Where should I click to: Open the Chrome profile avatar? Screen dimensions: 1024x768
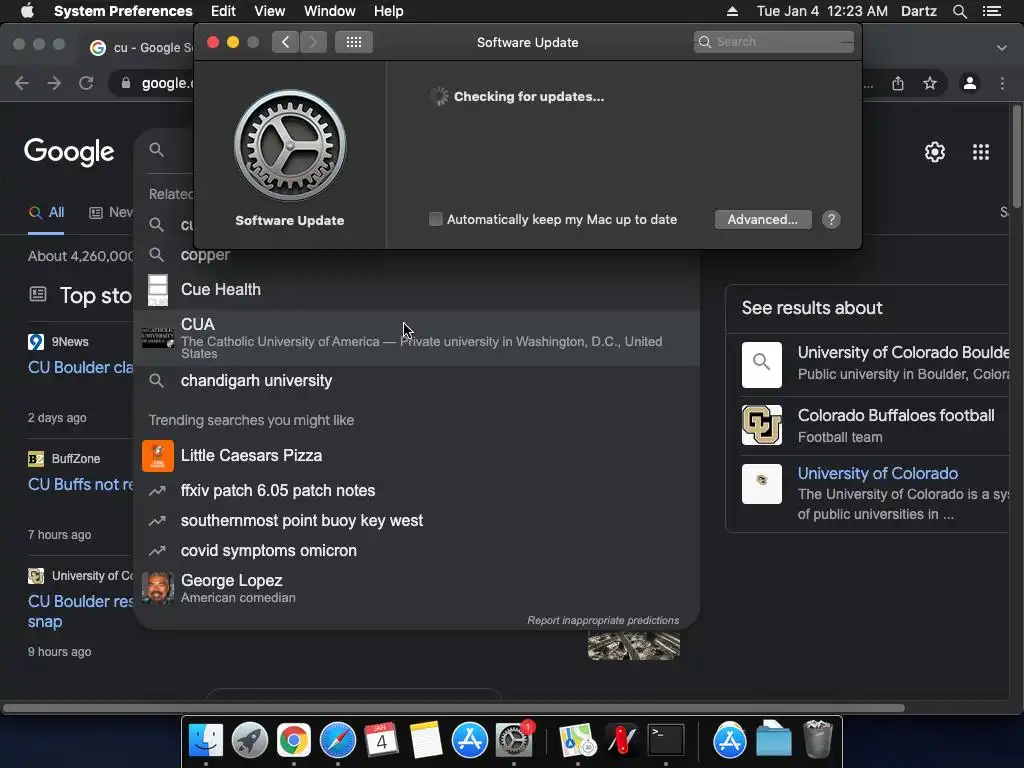click(x=970, y=83)
